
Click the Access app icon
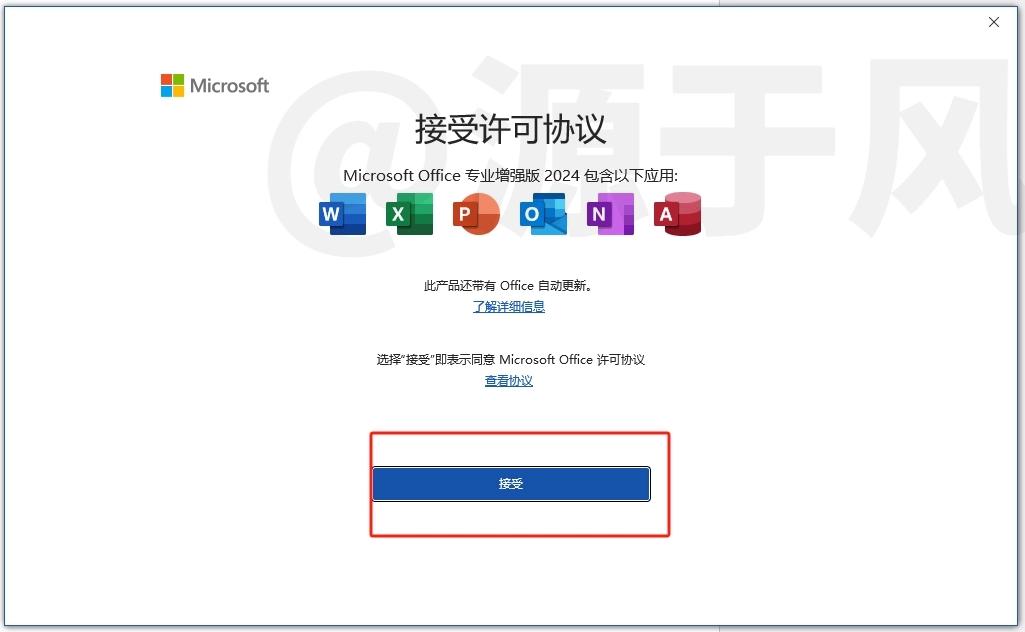pos(677,214)
